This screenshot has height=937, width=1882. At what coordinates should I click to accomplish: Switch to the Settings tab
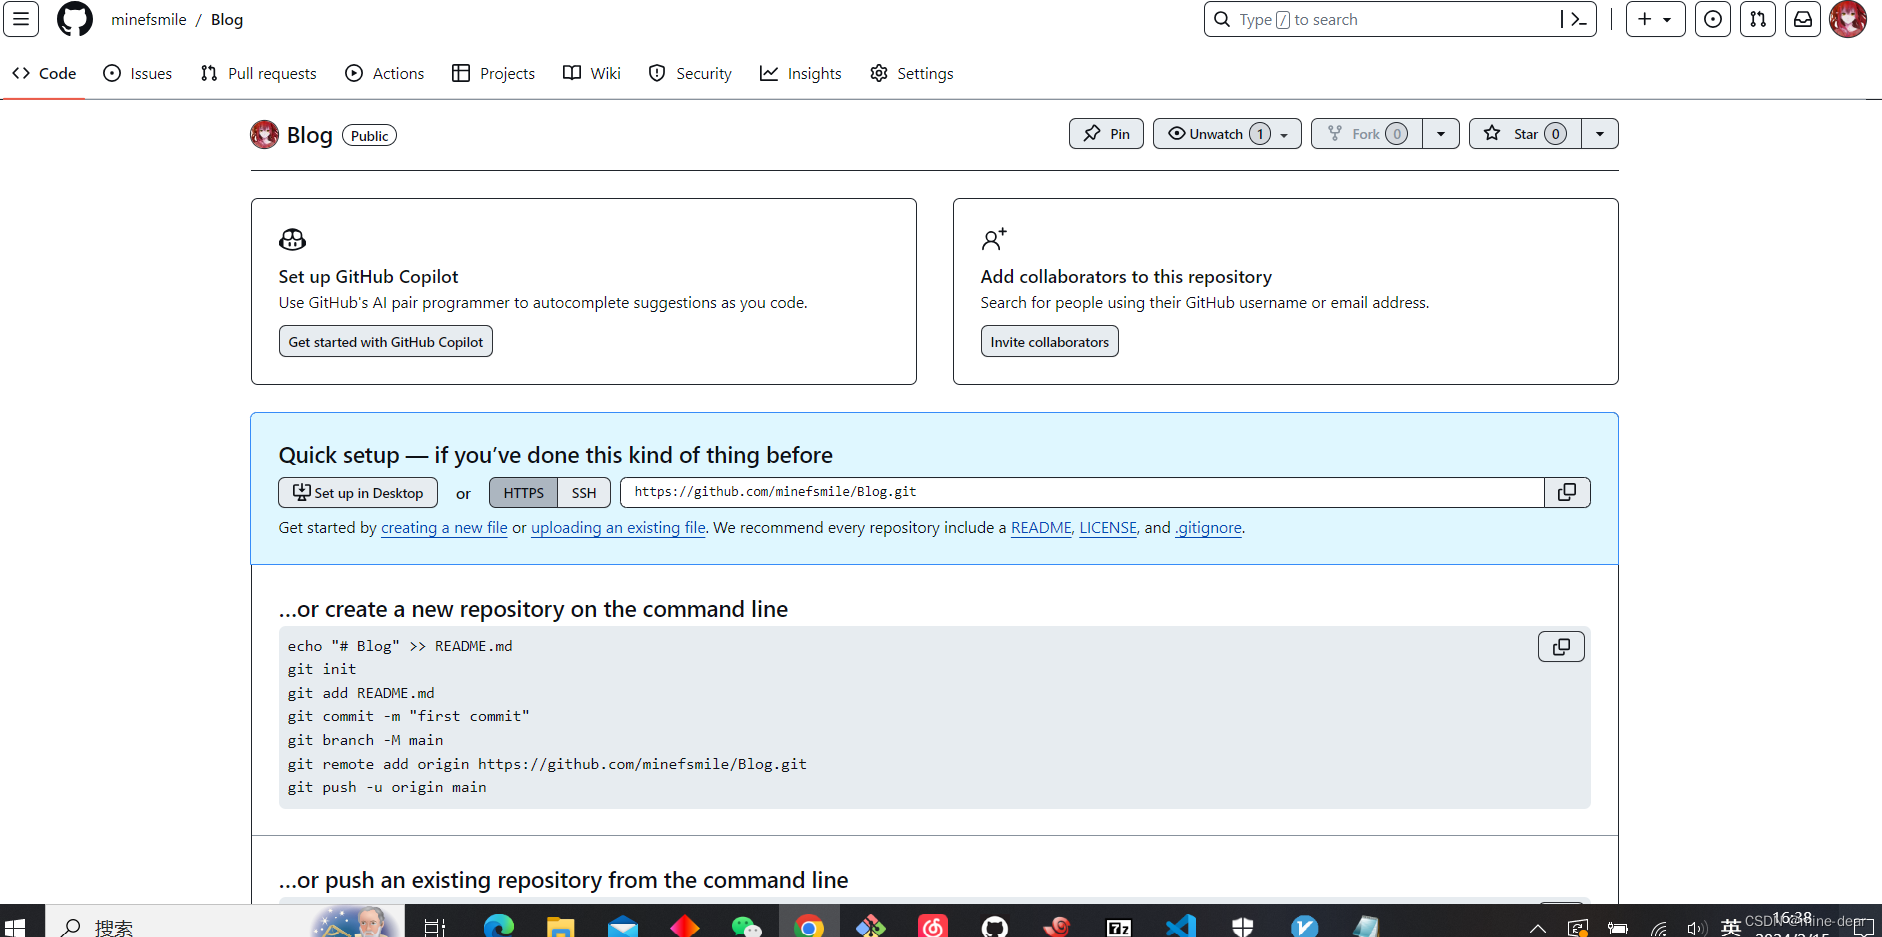(x=912, y=73)
